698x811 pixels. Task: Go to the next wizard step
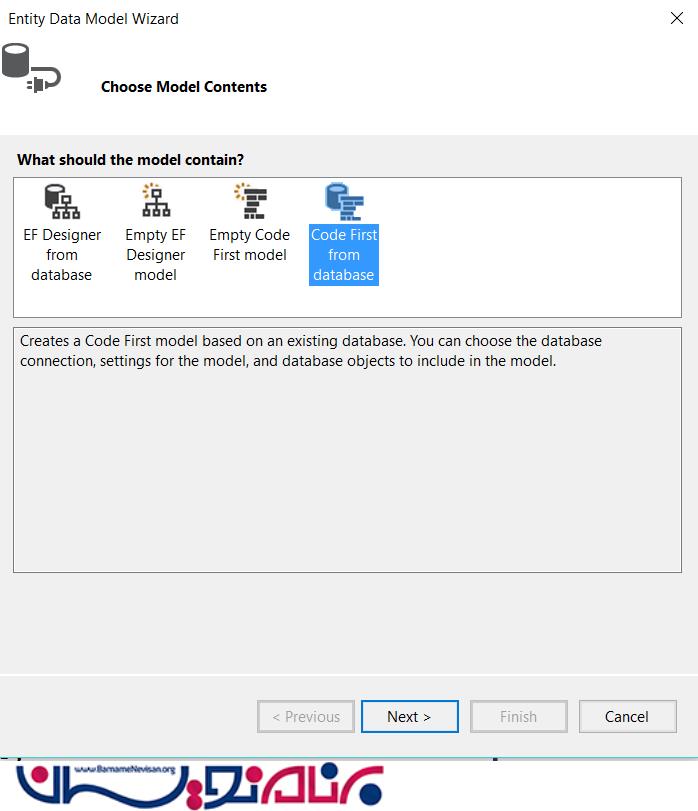409,716
